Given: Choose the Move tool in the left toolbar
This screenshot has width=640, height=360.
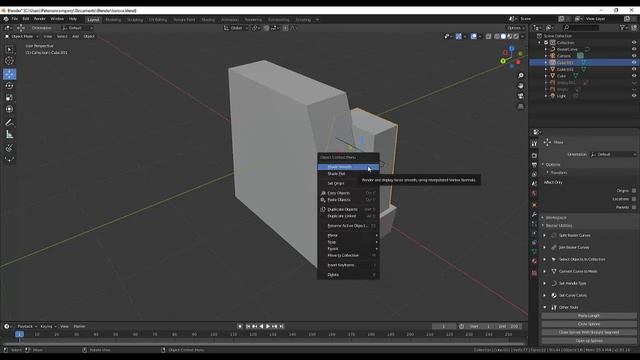Looking at the screenshot, I should pos(9,74).
